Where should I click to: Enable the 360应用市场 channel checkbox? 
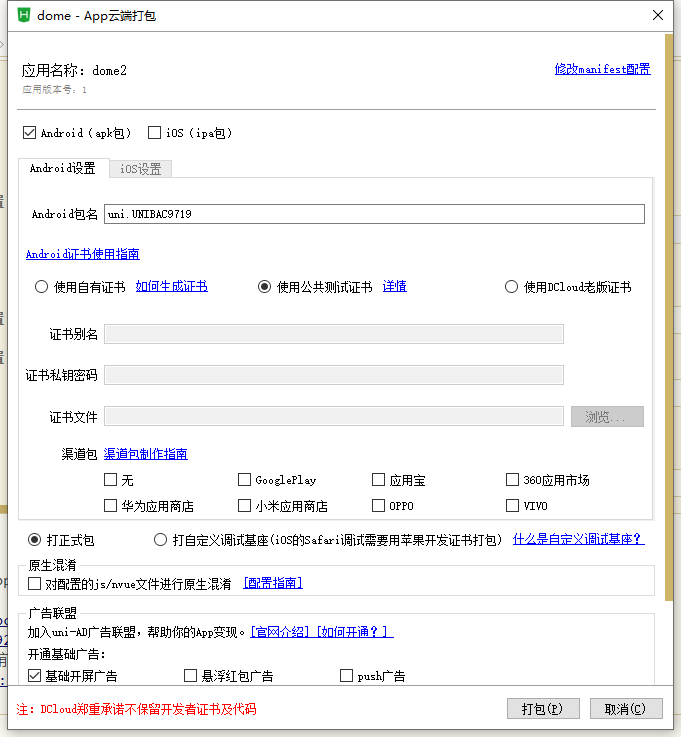coord(513,480)
